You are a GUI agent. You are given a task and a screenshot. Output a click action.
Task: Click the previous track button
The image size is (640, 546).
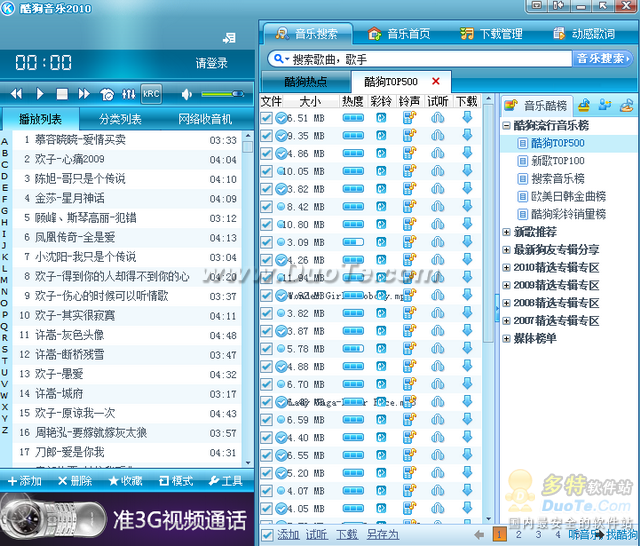pos(16,94)
